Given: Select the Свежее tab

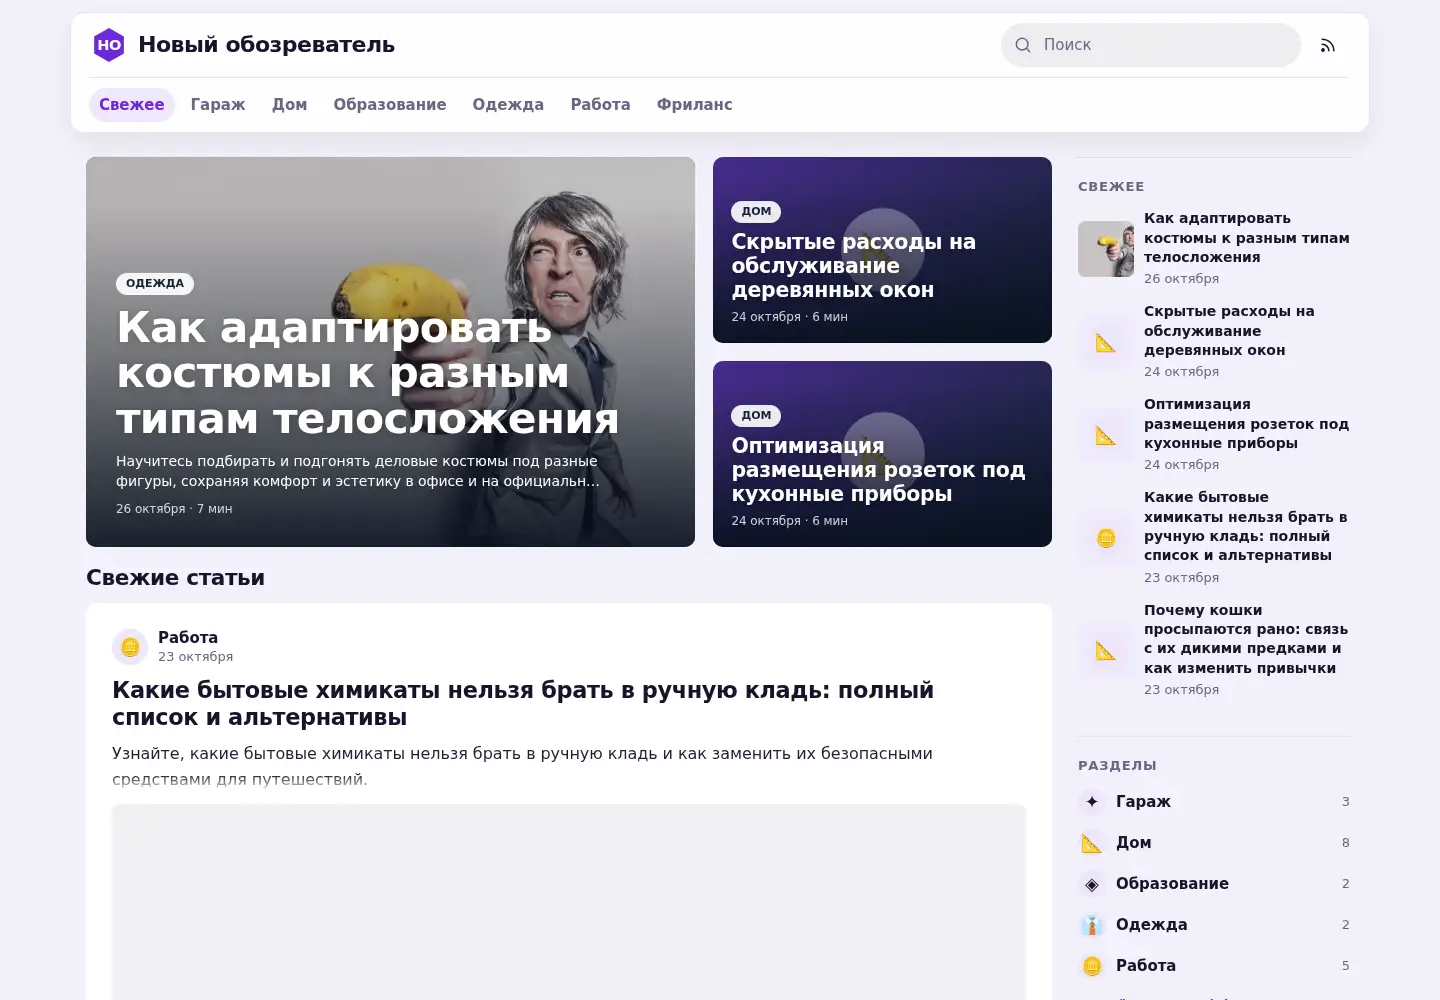Looking at the screenshot, I should [x=132, y=105].
